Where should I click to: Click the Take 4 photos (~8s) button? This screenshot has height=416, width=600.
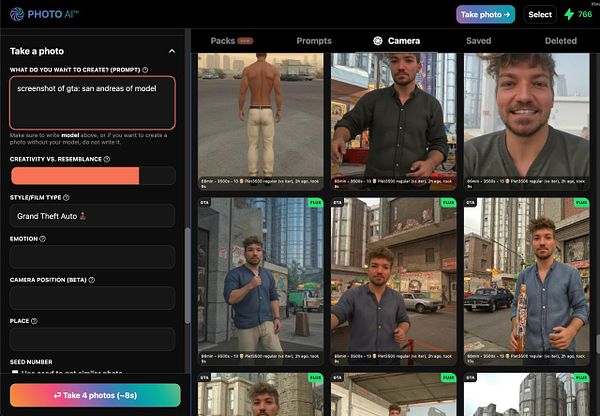[x=95, y=395]
